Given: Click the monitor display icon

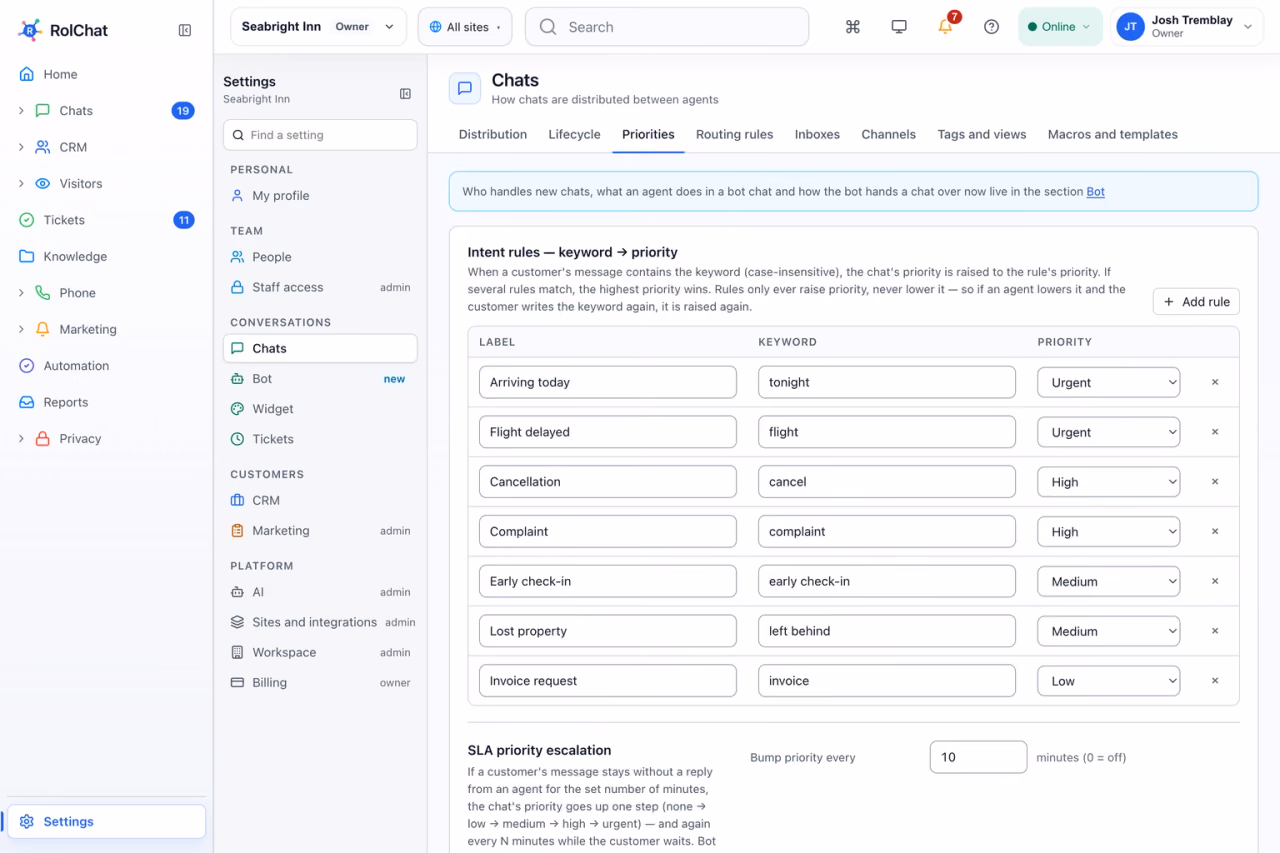Looking at the screenshot, I should [899, 27].
